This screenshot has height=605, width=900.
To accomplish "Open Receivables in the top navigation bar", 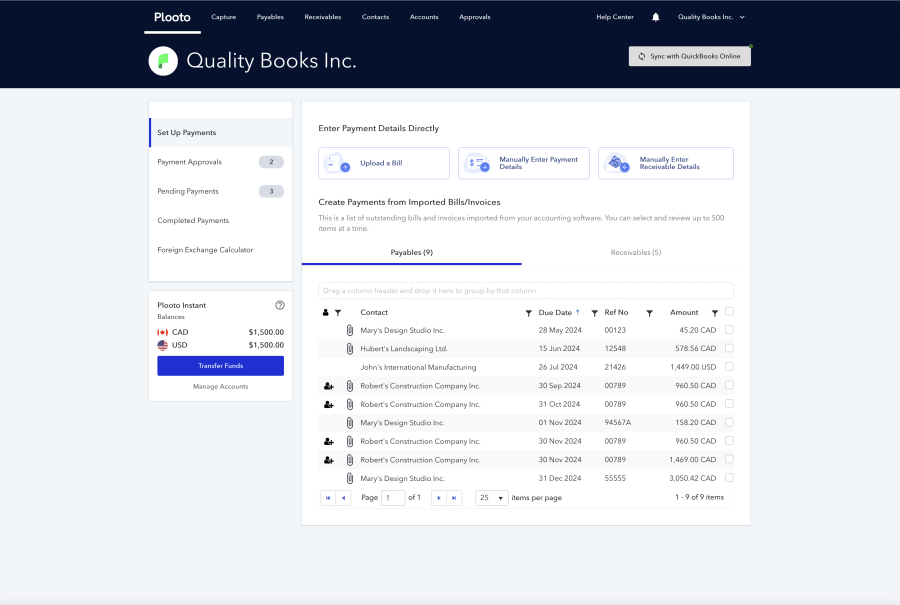I will [323, 17].
